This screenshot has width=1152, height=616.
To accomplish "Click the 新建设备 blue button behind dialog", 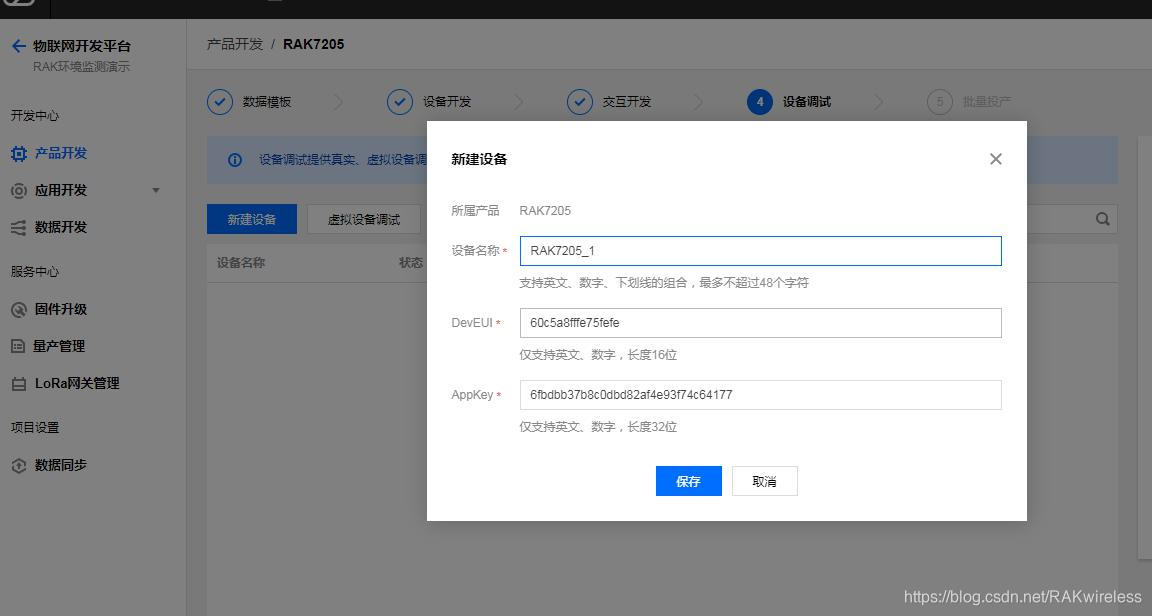I will (252, 219).
